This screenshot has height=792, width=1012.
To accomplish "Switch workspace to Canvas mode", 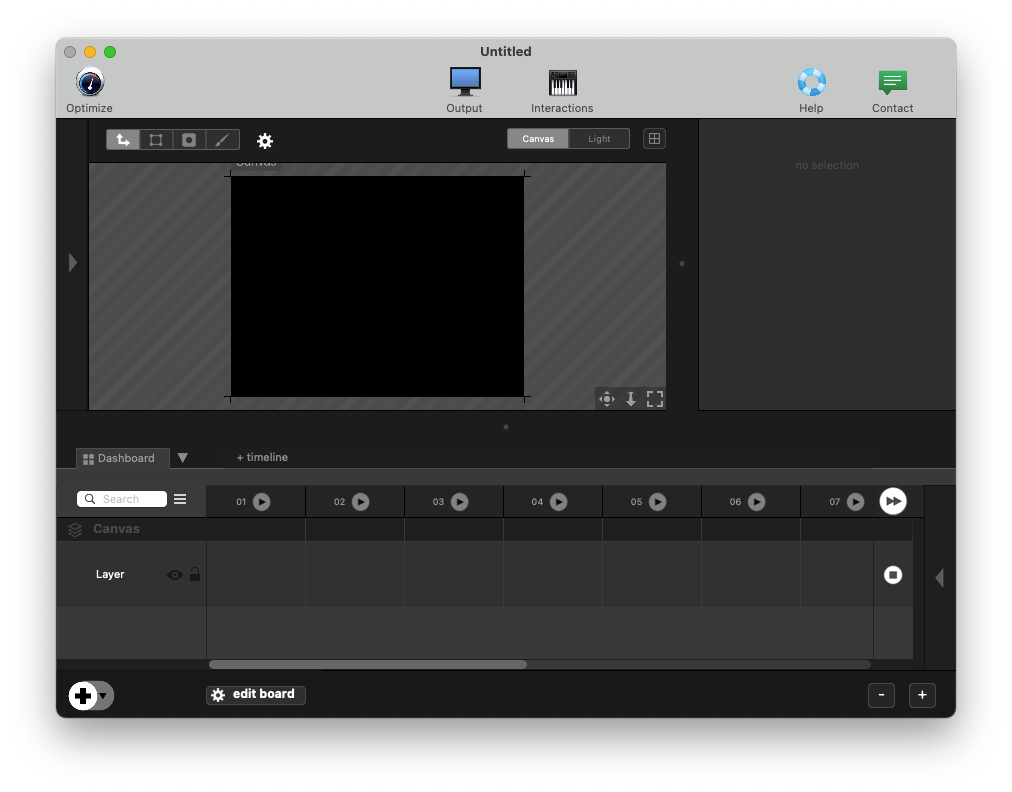I will 538,139.
